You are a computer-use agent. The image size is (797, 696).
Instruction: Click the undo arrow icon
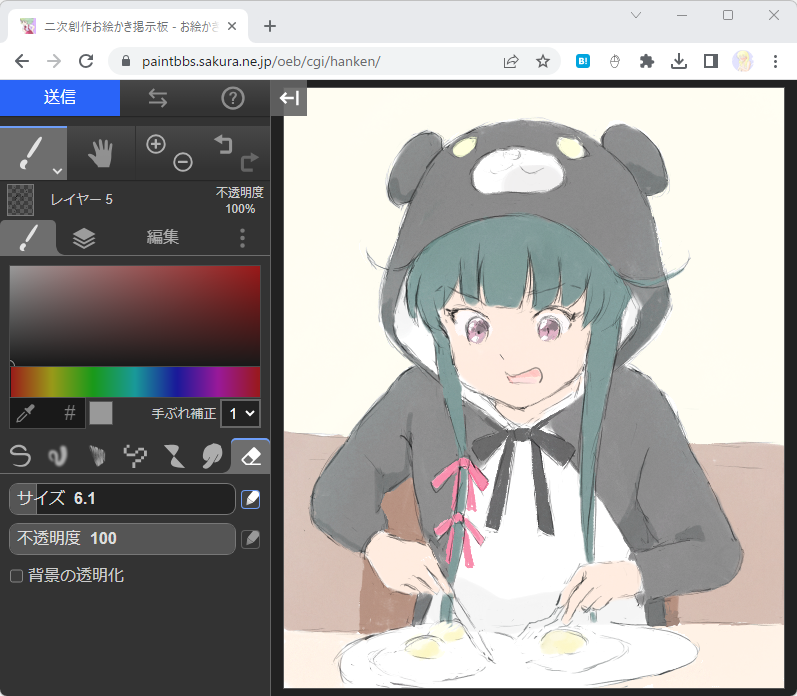click(x=222, y=145)
